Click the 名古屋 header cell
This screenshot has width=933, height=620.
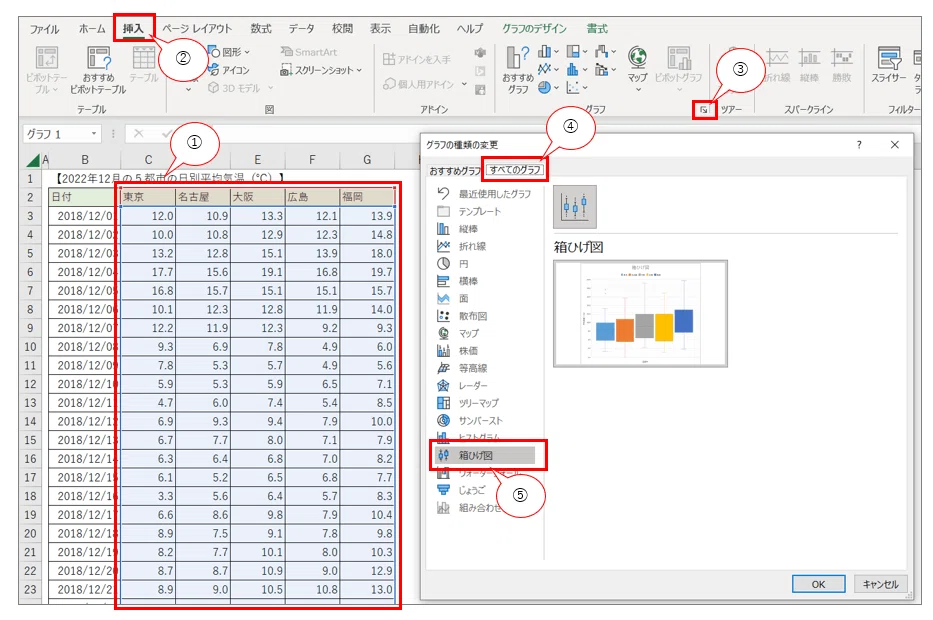pos(203,197)
